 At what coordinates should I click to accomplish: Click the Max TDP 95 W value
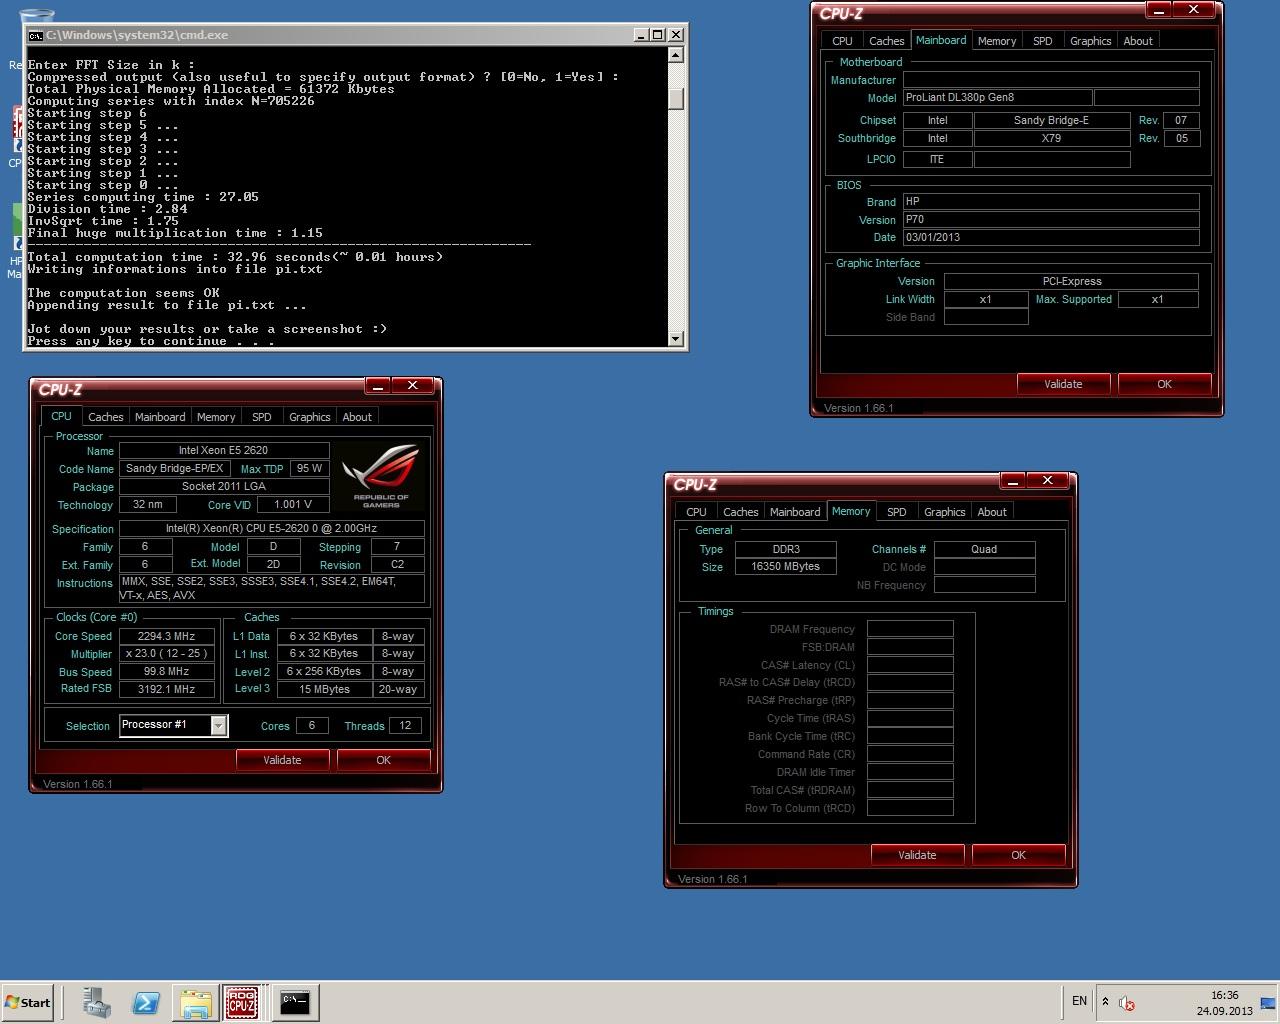(x=310, y=469)
